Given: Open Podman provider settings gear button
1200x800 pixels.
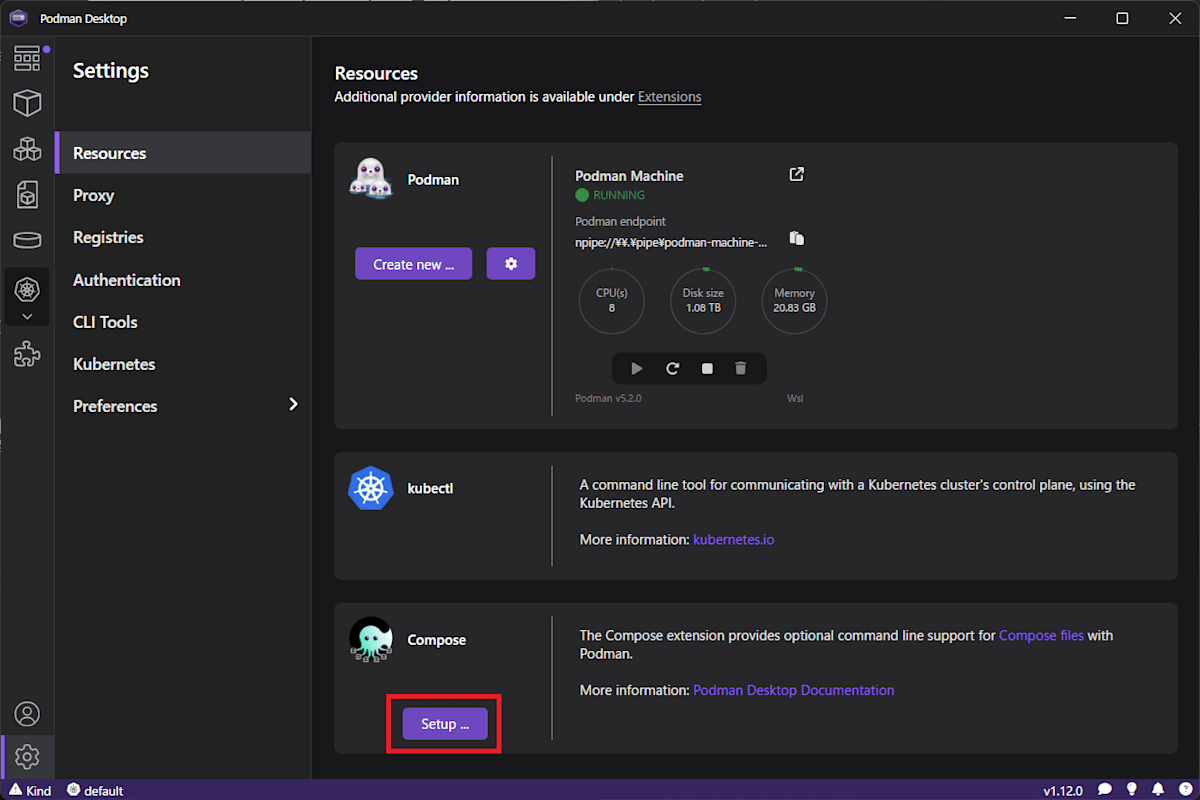Looking at the screenshot, I should point(511,264).
